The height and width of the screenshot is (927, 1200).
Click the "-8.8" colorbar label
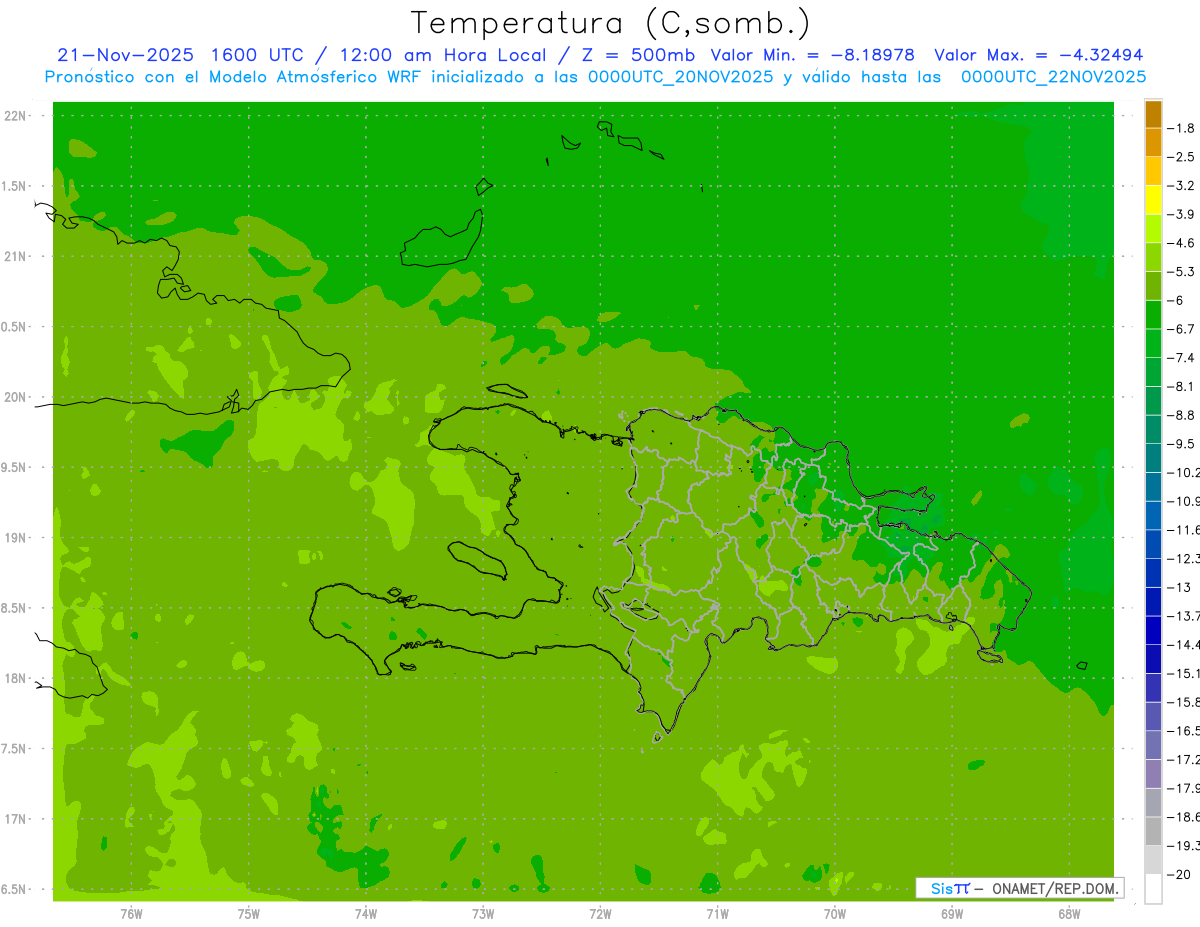pos(1182,415)
